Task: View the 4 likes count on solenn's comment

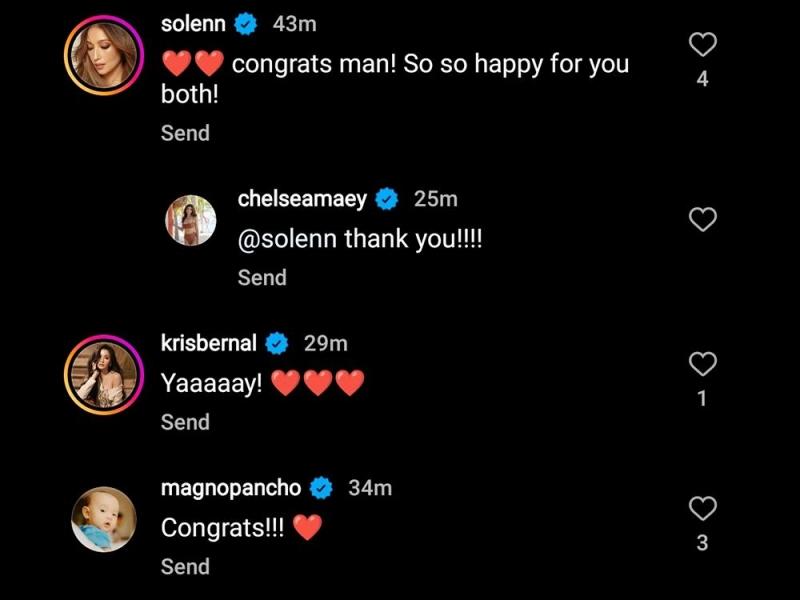Action: [x=702, y=79]
